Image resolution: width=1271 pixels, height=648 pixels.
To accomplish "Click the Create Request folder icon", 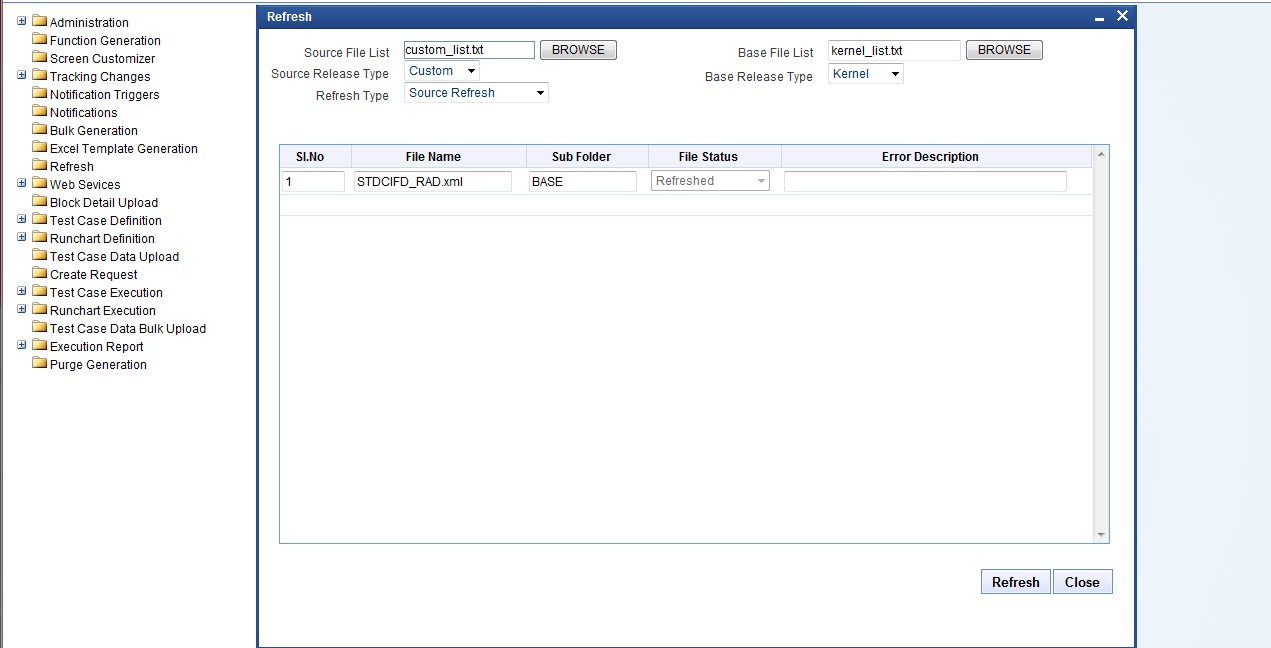I will (40, 273).
